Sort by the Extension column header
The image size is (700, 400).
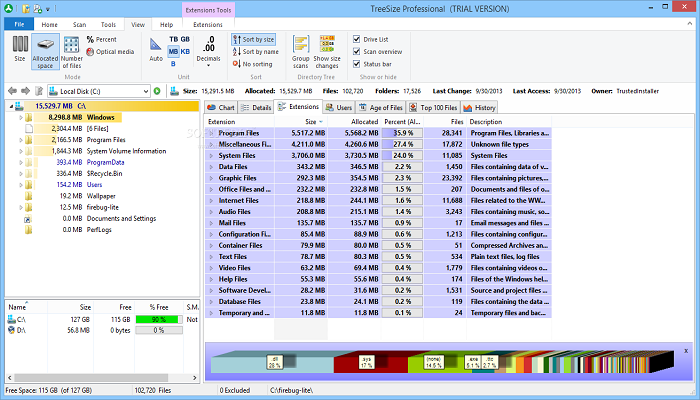[x=240, y=122]
